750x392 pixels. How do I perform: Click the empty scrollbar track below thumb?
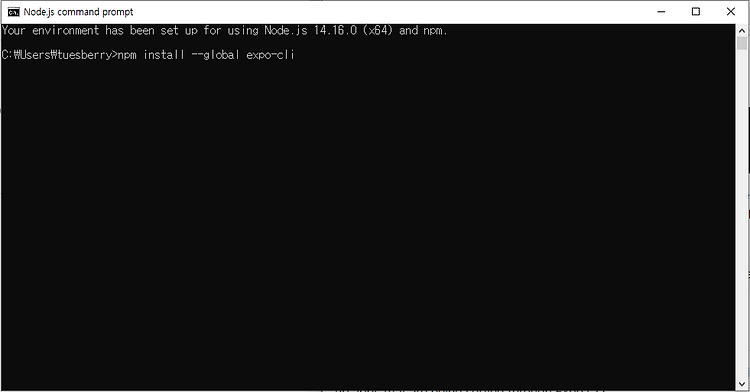(742, 215)
